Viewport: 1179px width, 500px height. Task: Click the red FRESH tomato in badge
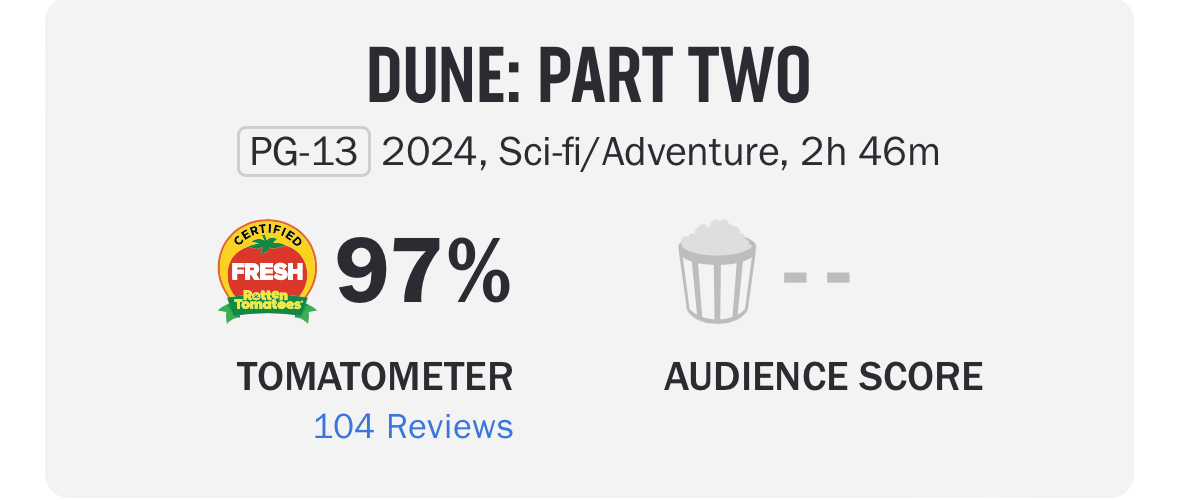[x=266, y=271]
